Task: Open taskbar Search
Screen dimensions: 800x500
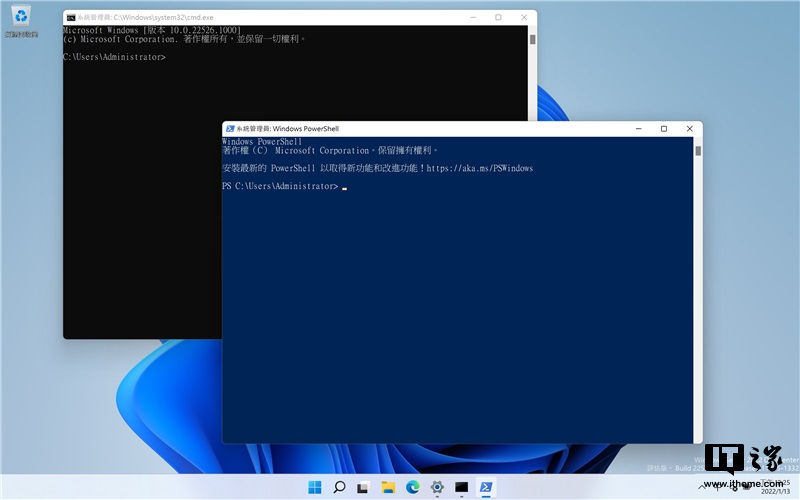Action: (x=339, y=487)
